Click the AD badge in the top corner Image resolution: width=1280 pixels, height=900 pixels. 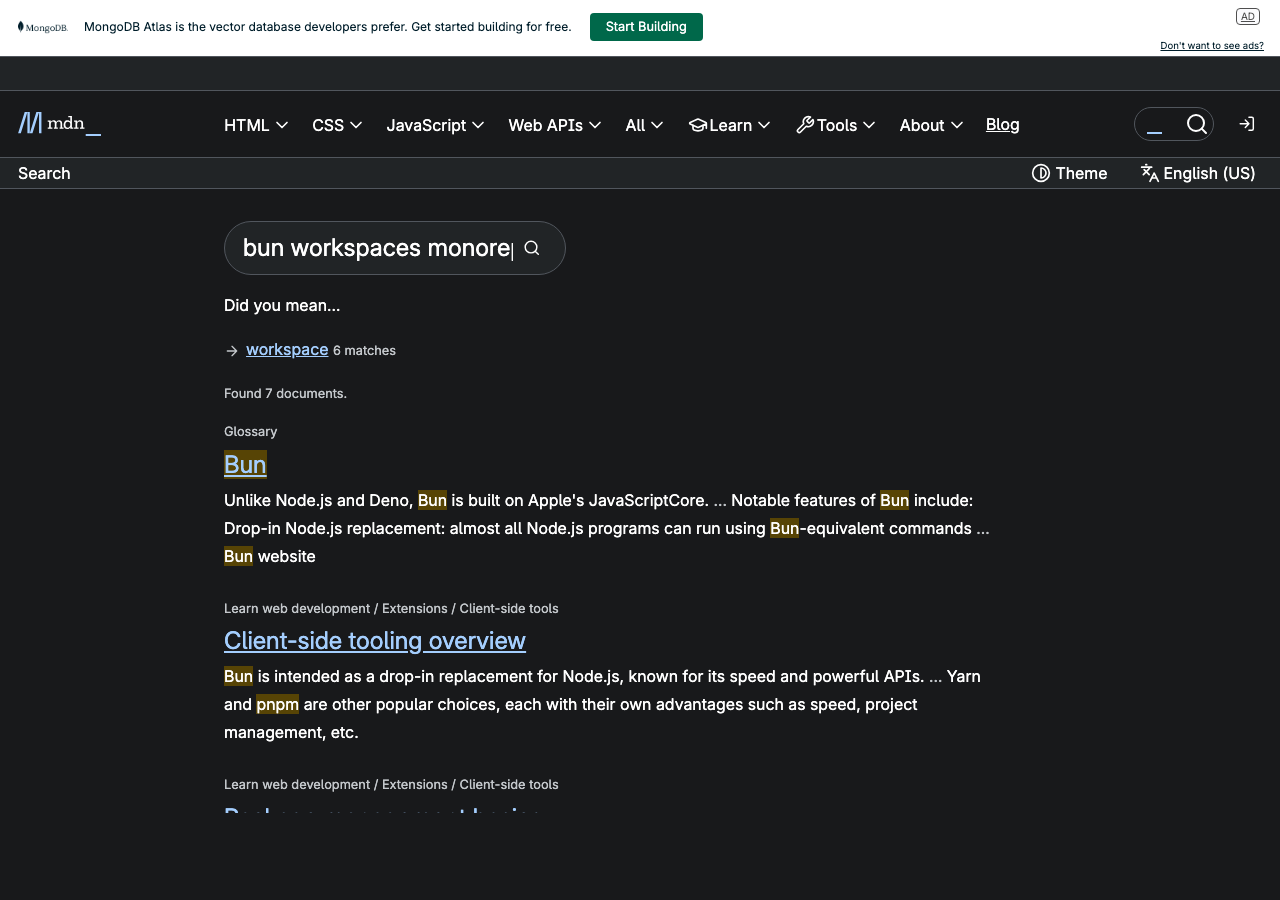(1247, 16)
